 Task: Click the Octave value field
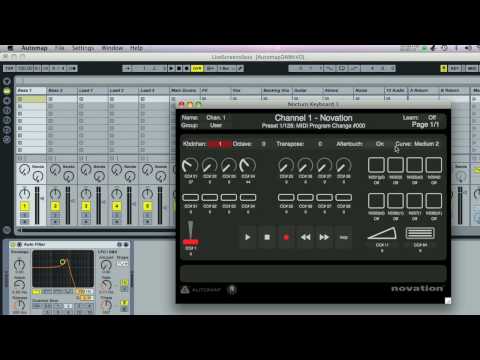click(x=263, y=144)
